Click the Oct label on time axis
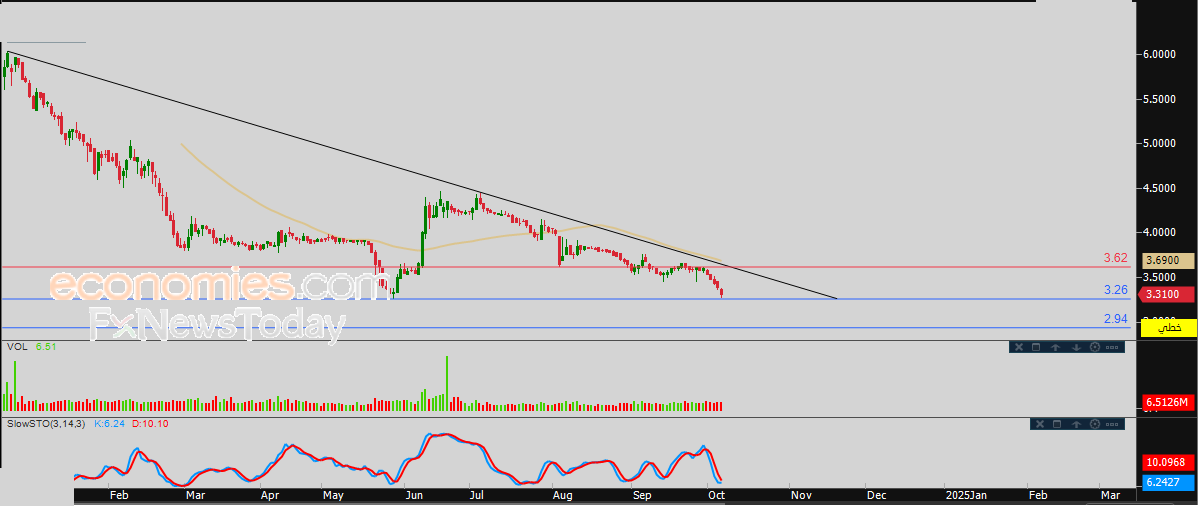 click(x=717, y=496)
